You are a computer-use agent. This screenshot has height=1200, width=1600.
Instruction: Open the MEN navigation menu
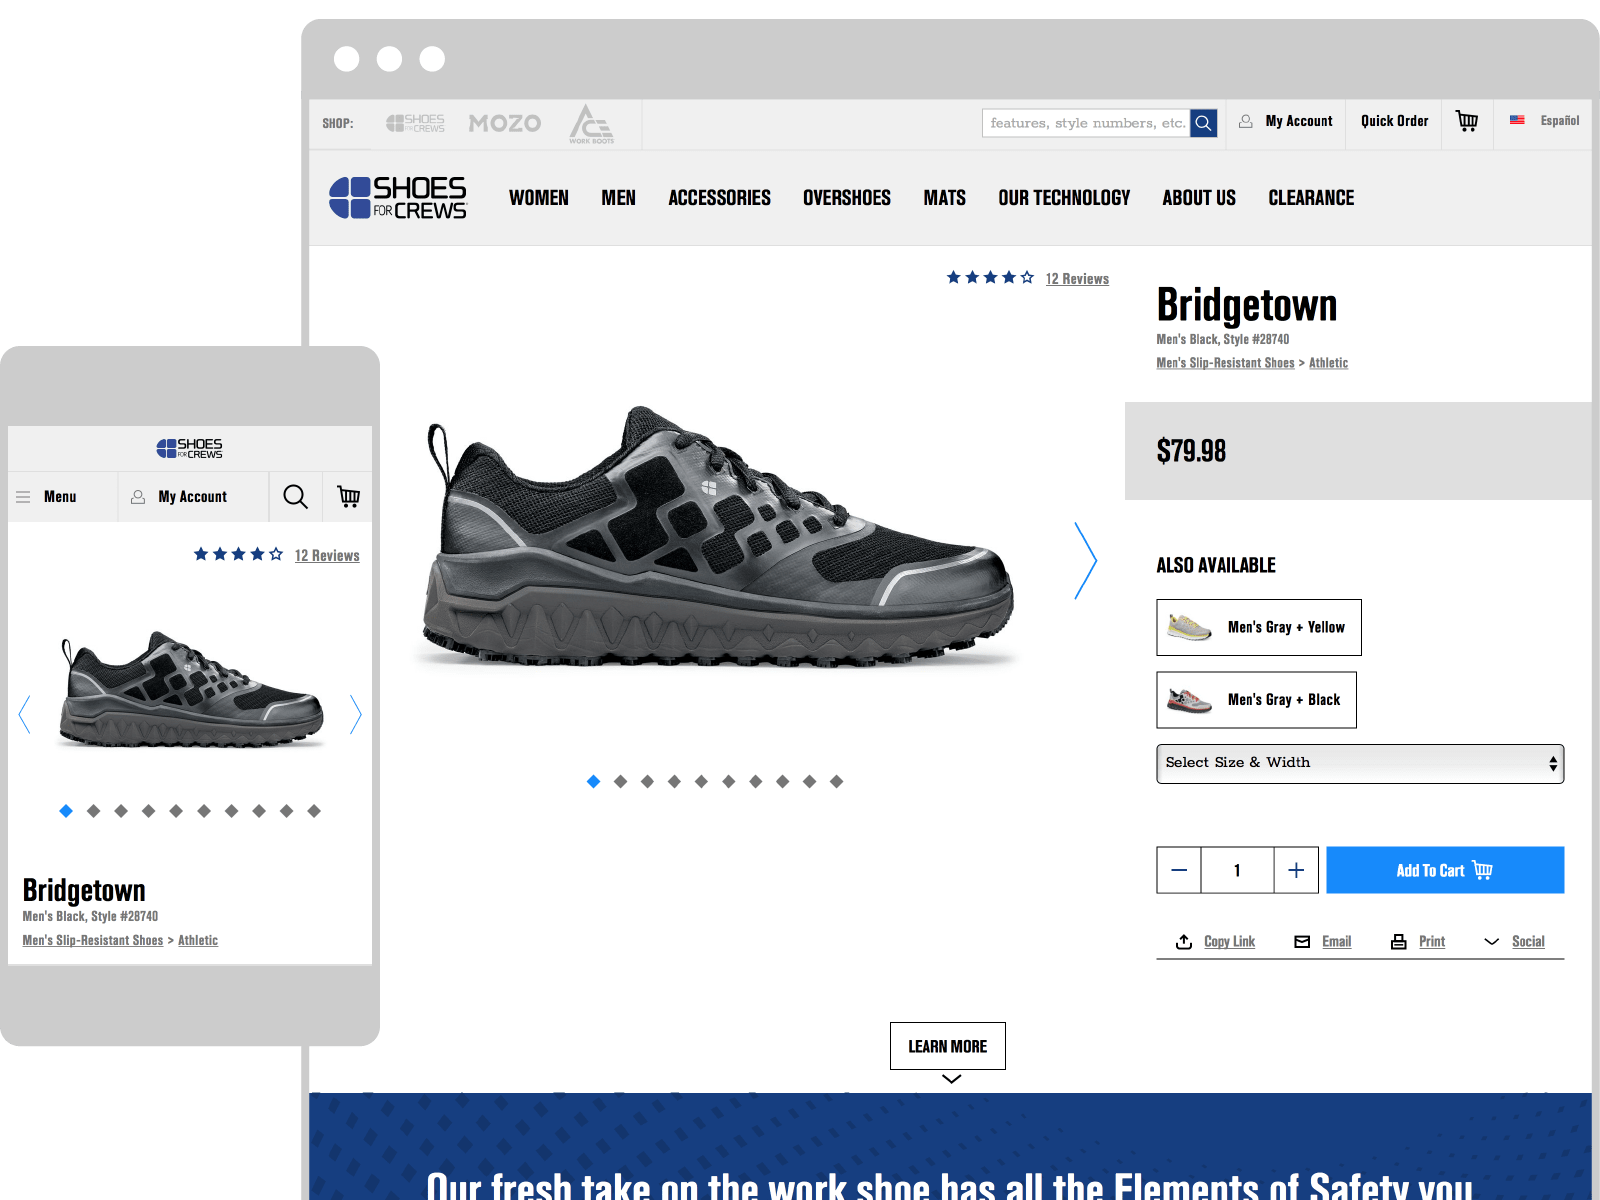coord(618,197)
